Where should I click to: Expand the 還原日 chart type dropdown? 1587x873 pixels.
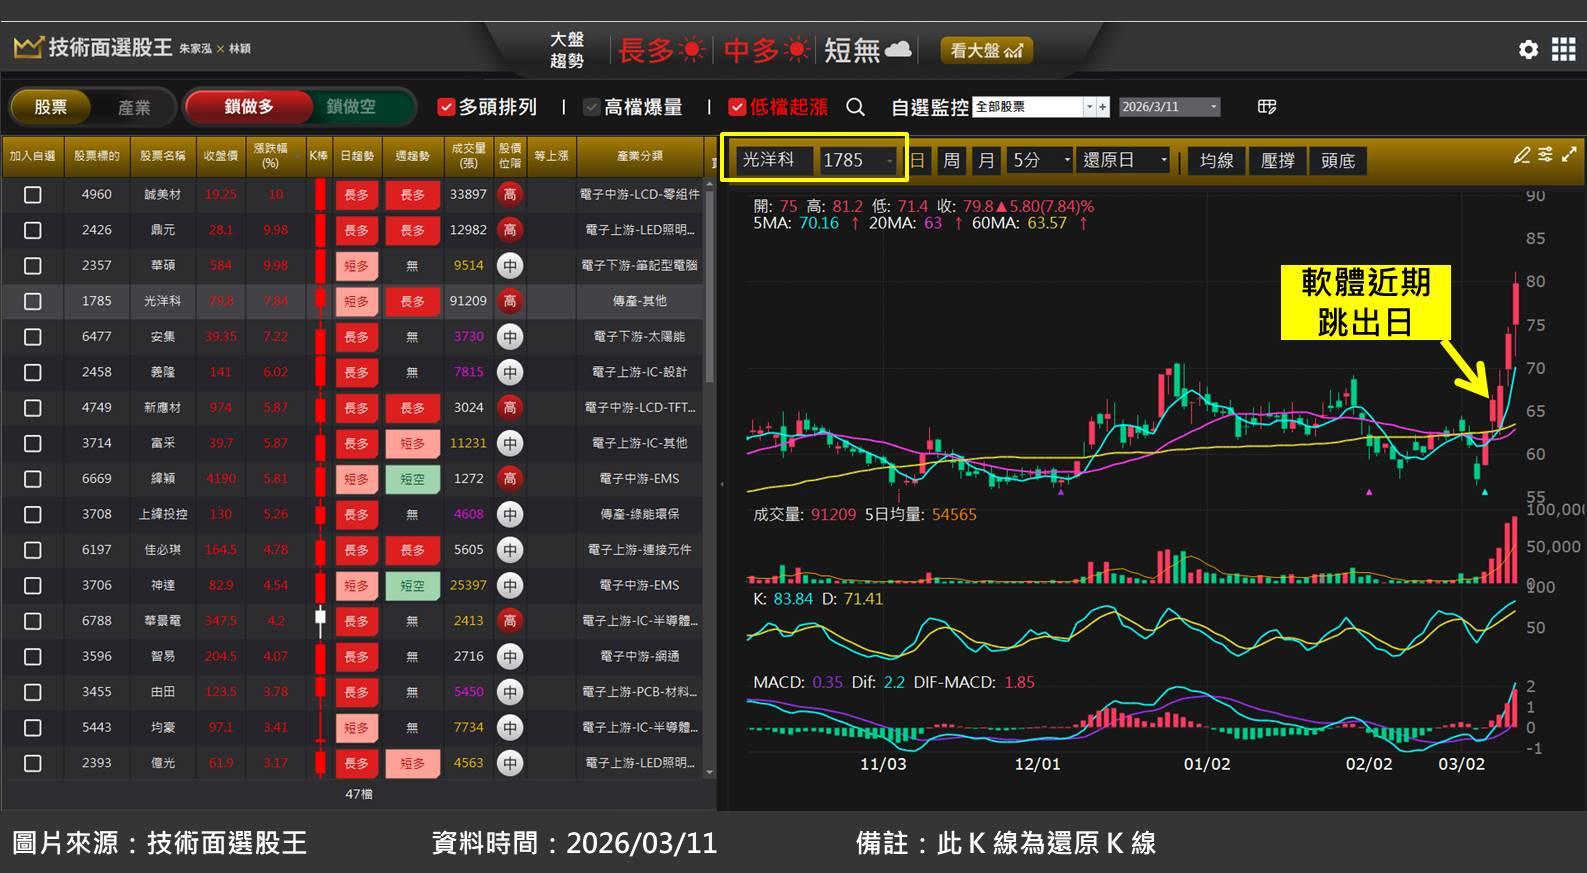click(x=1163, y=160)
